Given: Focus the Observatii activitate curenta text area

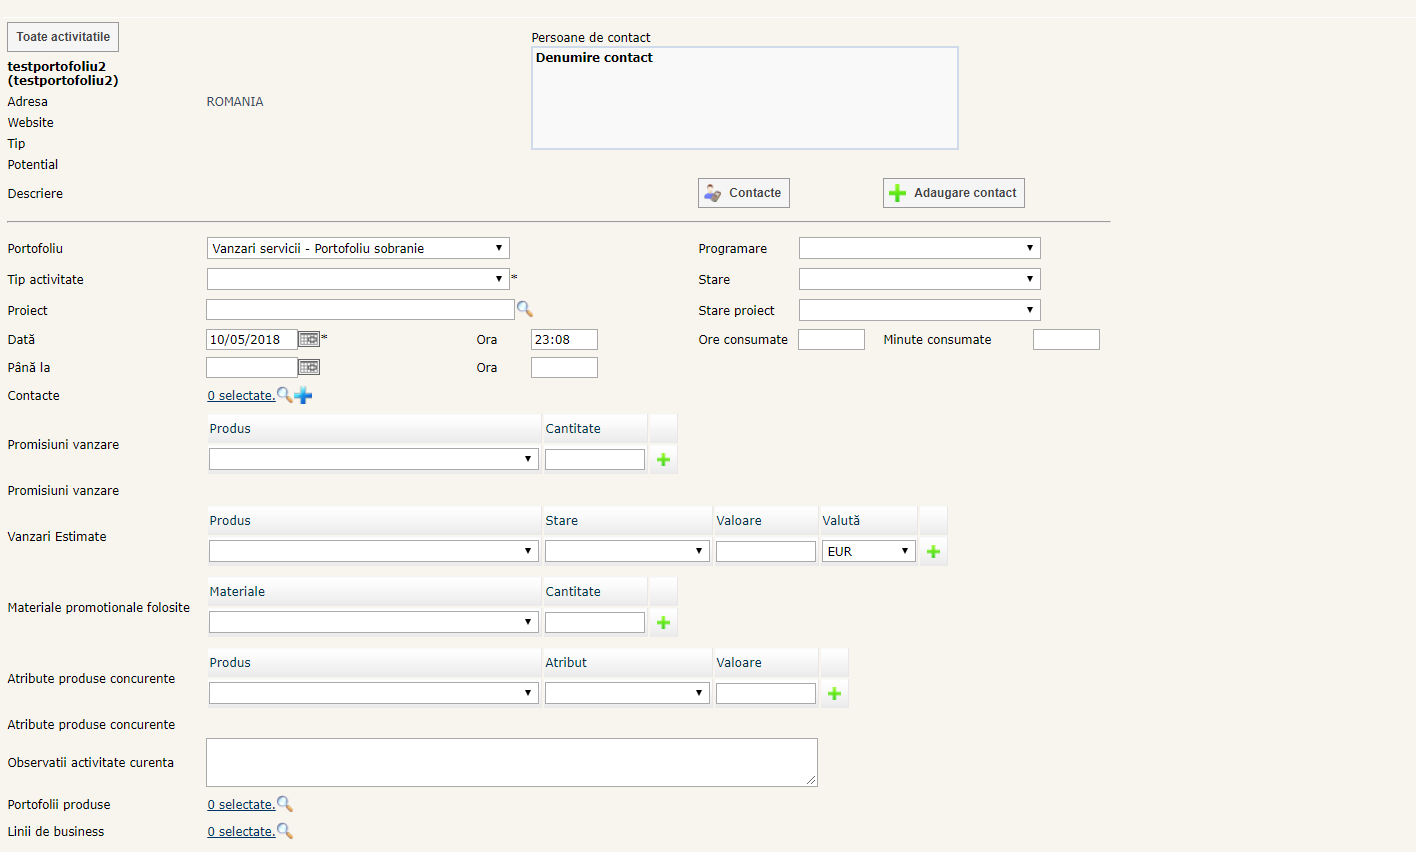Looking at the screenshot, I should (x=511, y=763).
